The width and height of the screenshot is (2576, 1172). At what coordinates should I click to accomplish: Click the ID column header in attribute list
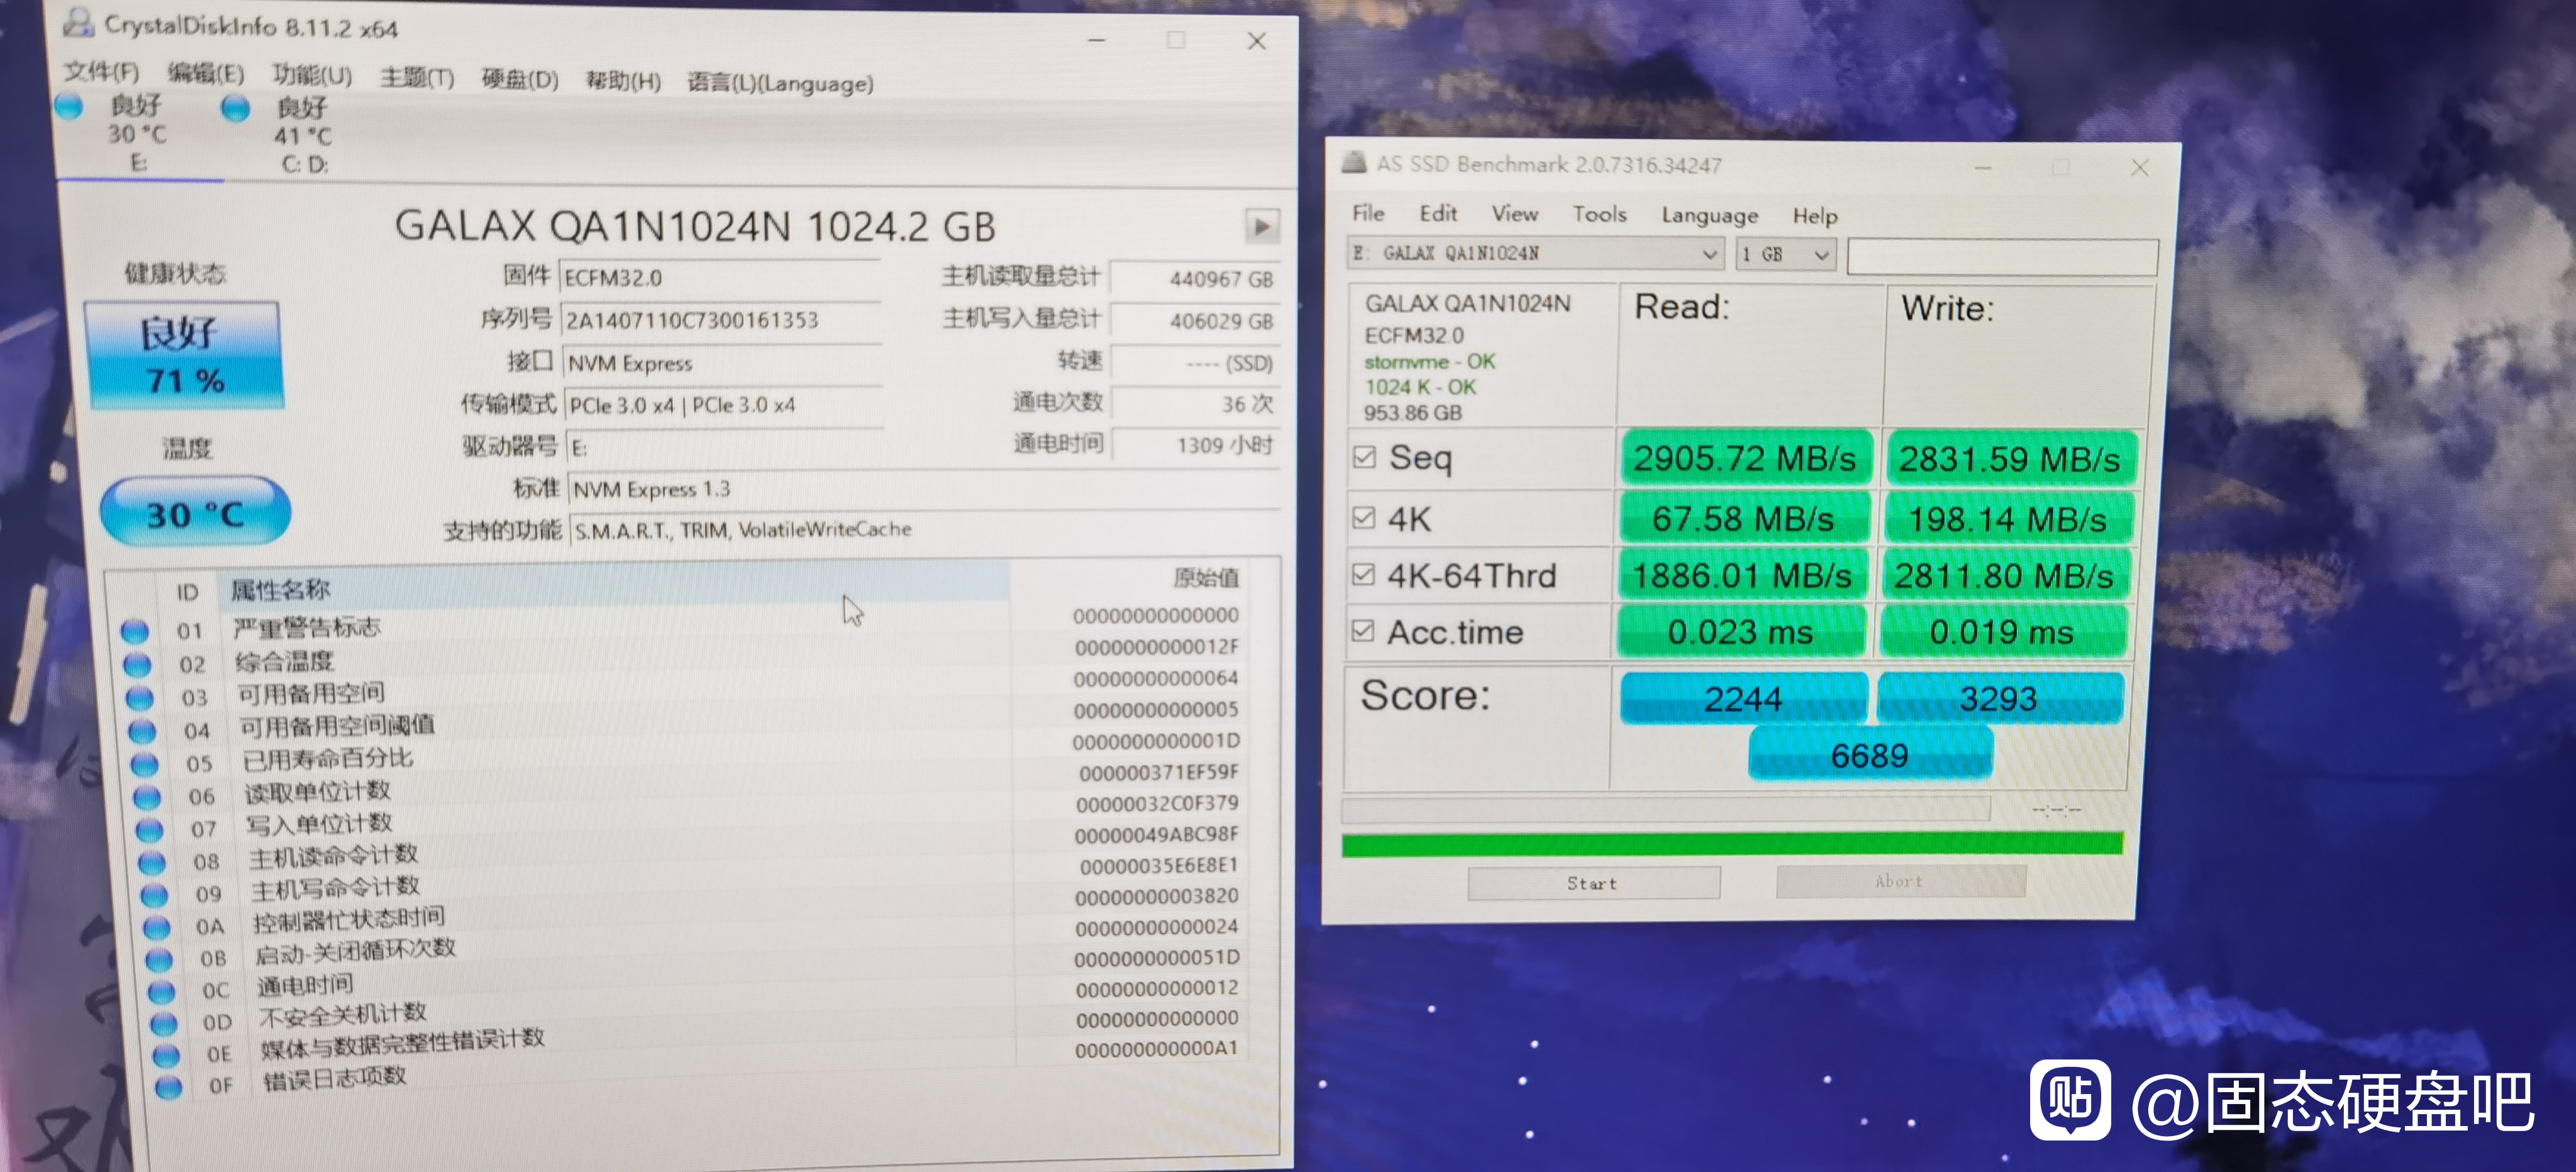coord(188,592)
